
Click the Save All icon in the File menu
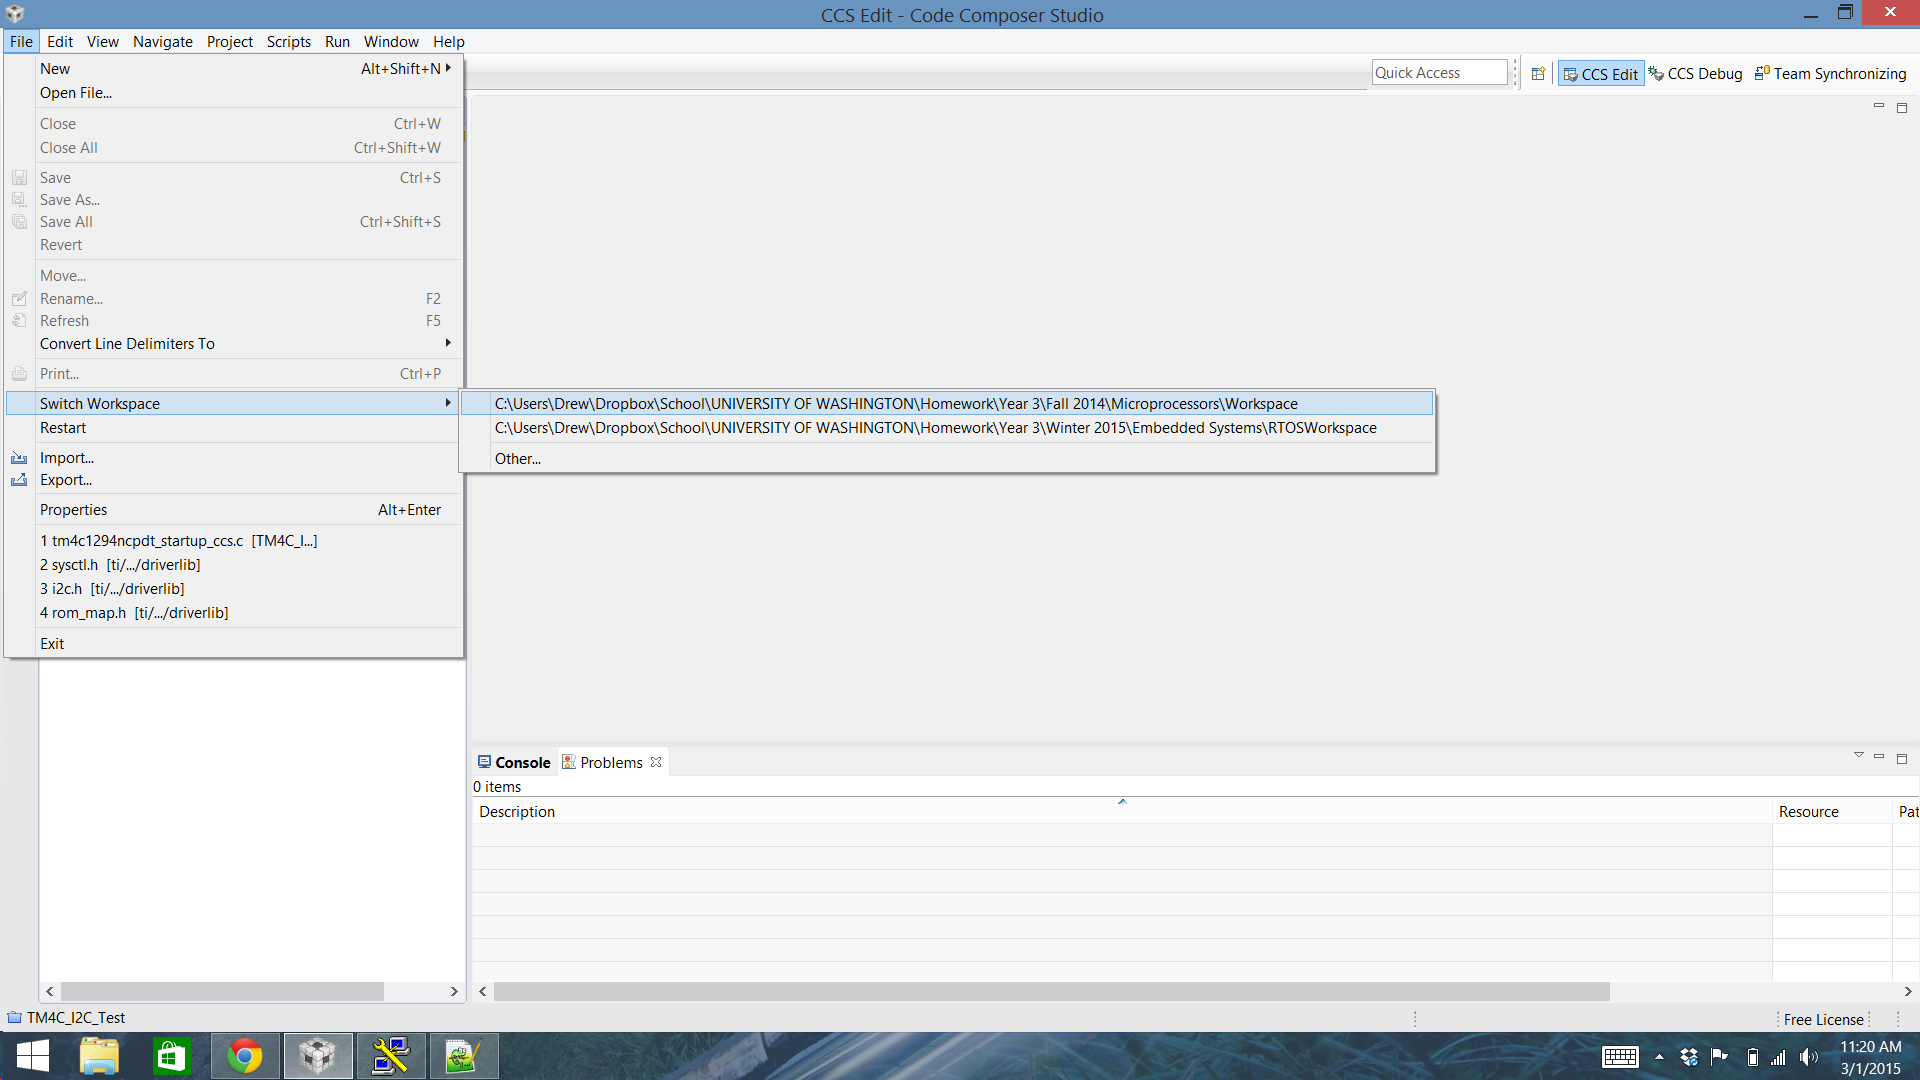[20, 222]
